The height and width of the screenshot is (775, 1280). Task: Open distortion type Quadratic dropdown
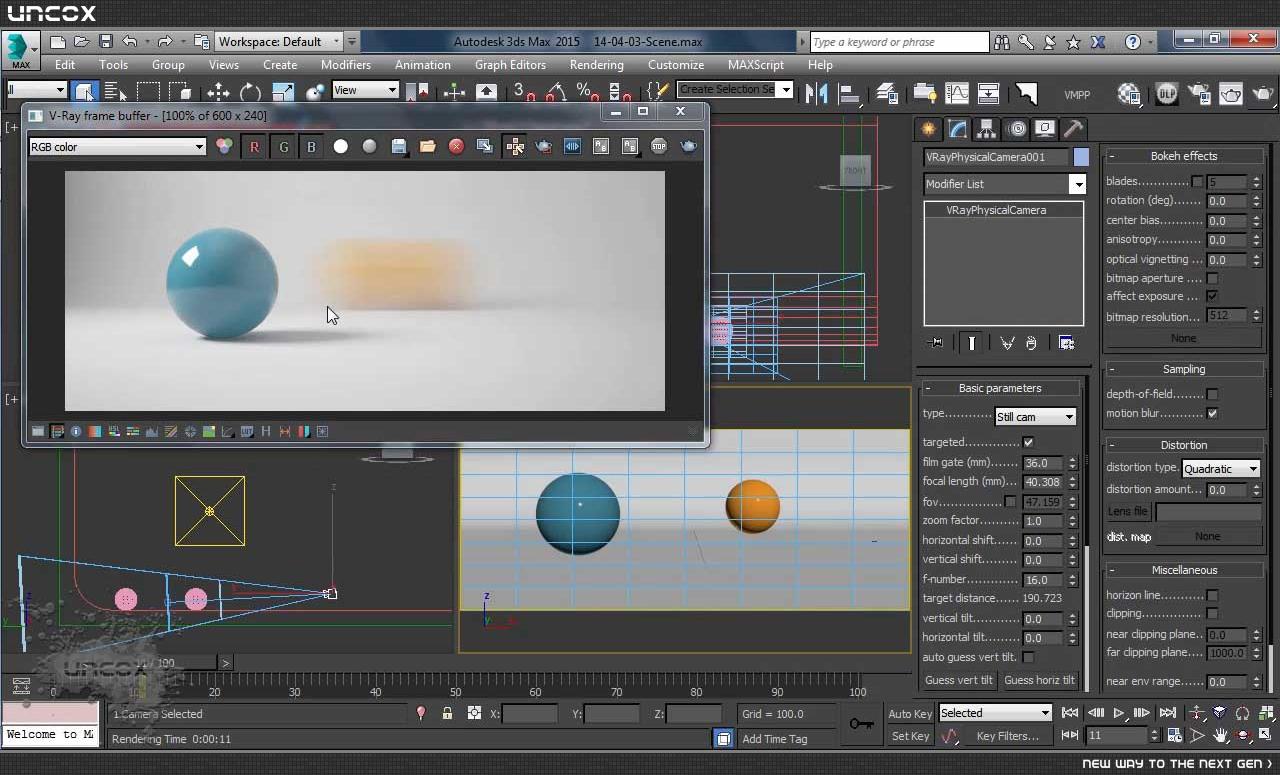pos(1221,468)
